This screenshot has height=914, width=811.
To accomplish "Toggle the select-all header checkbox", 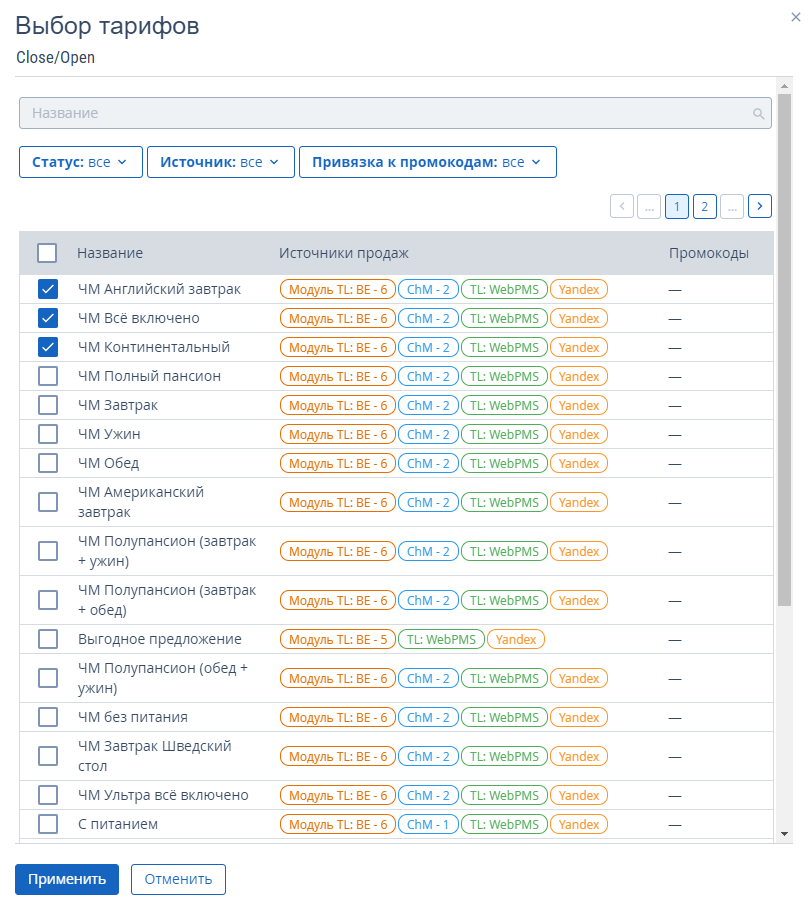I will click(48, 253).
